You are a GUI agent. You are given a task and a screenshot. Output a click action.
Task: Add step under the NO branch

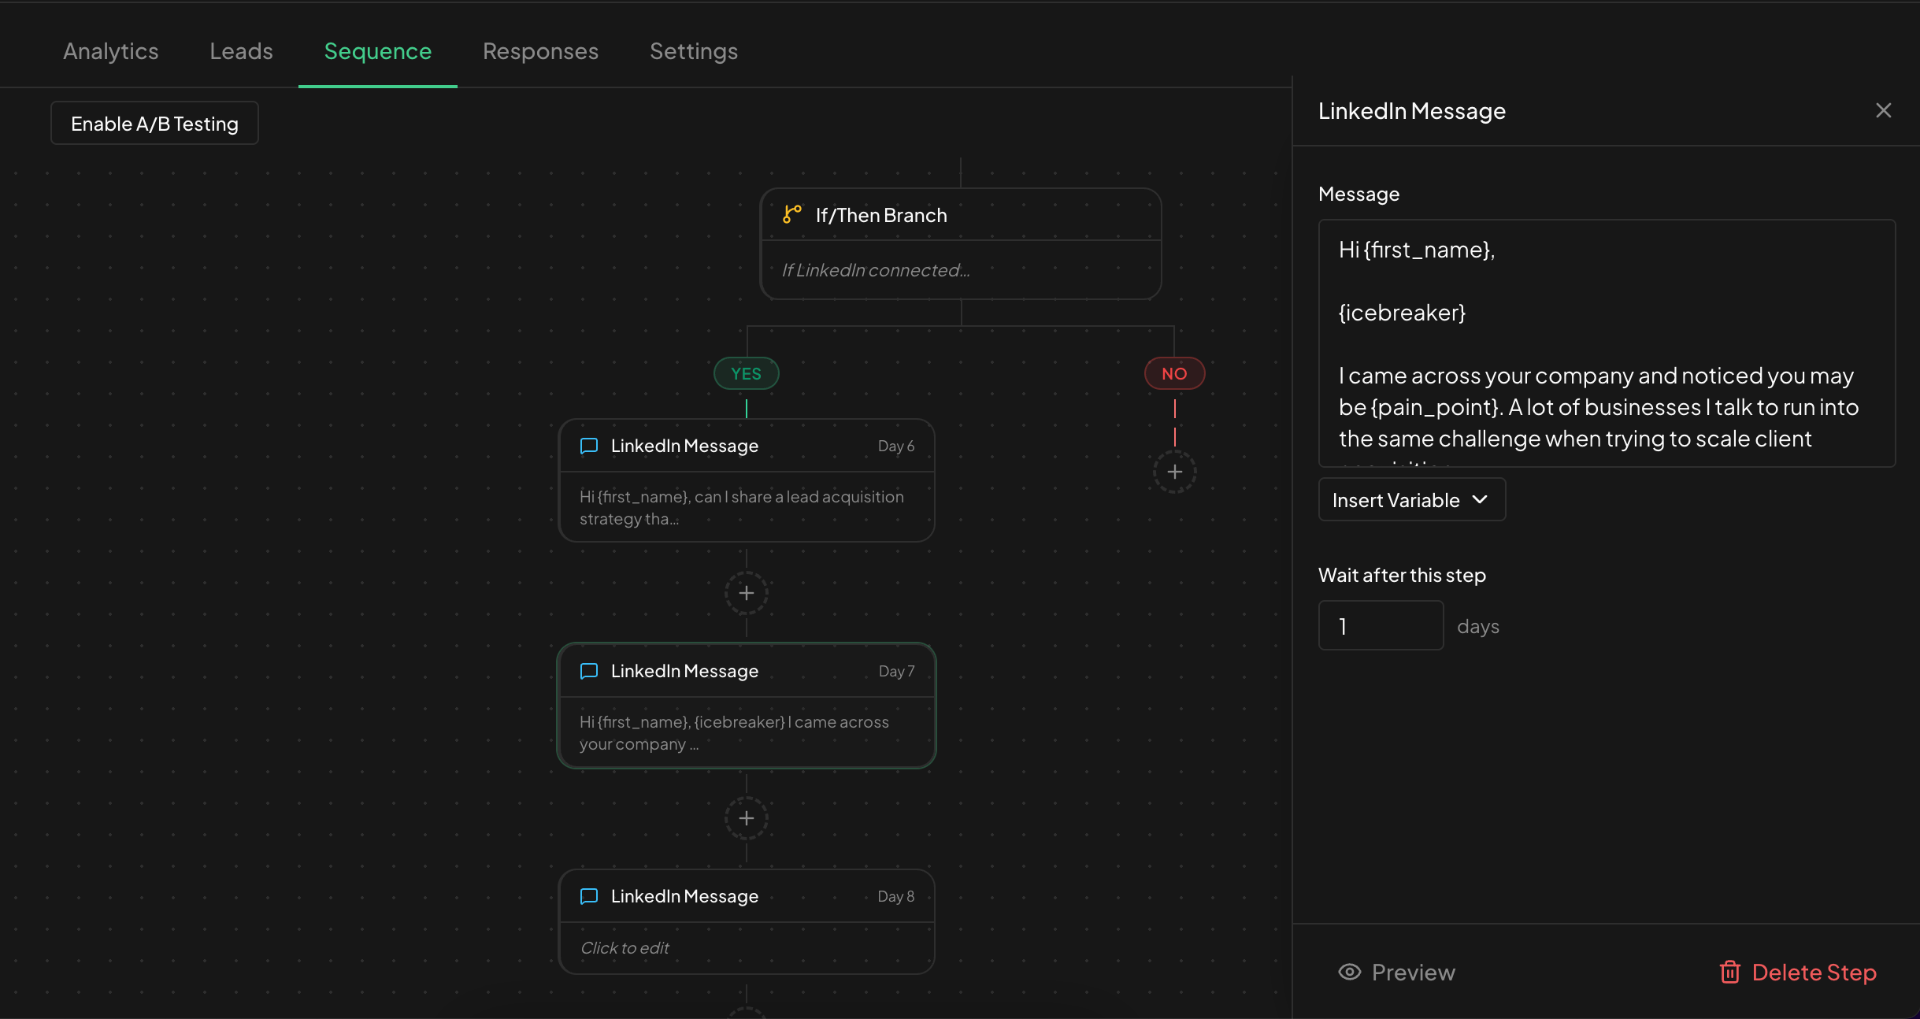[x=1175, y=472]
